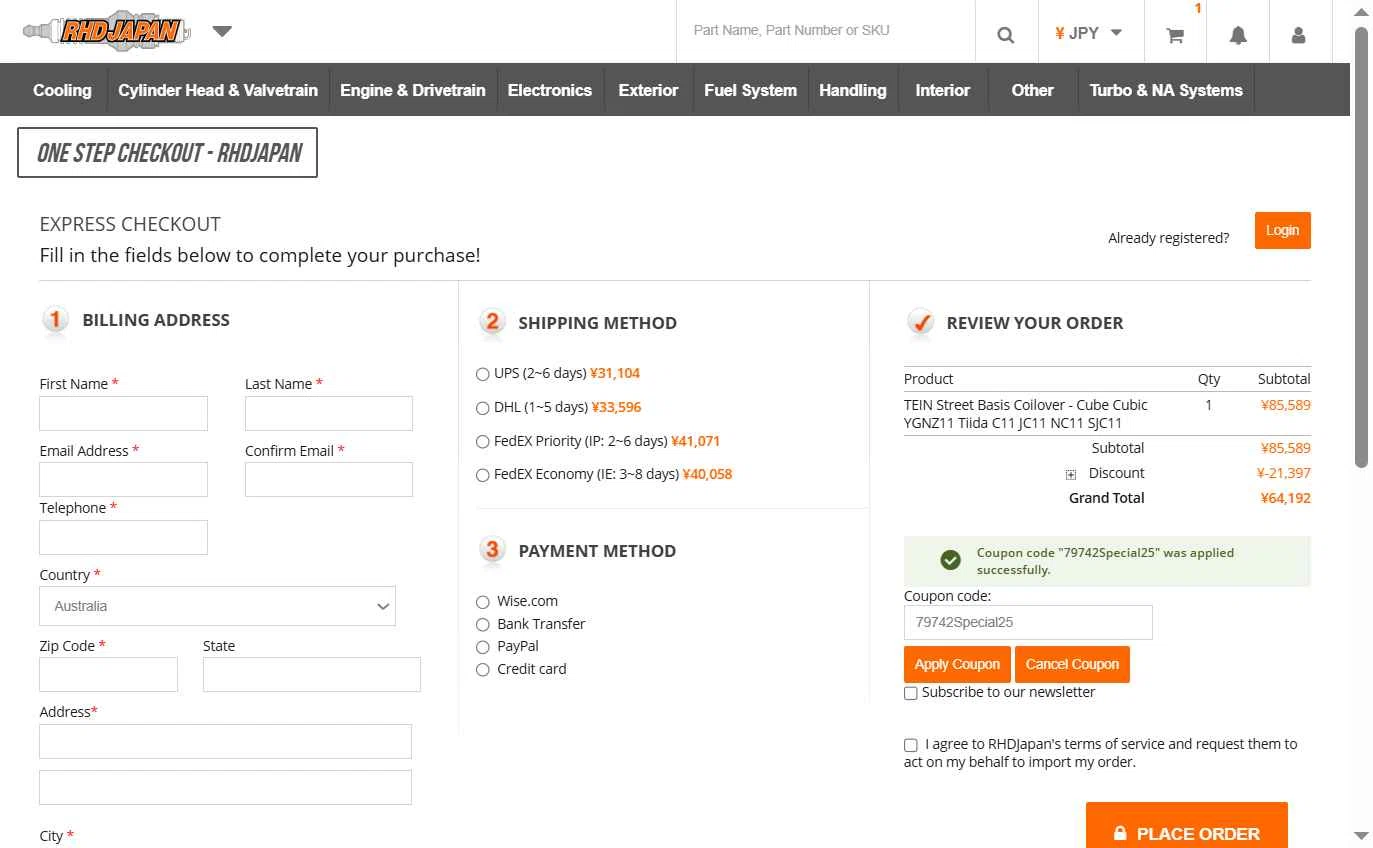Open the JPY currency selector

1088,33
